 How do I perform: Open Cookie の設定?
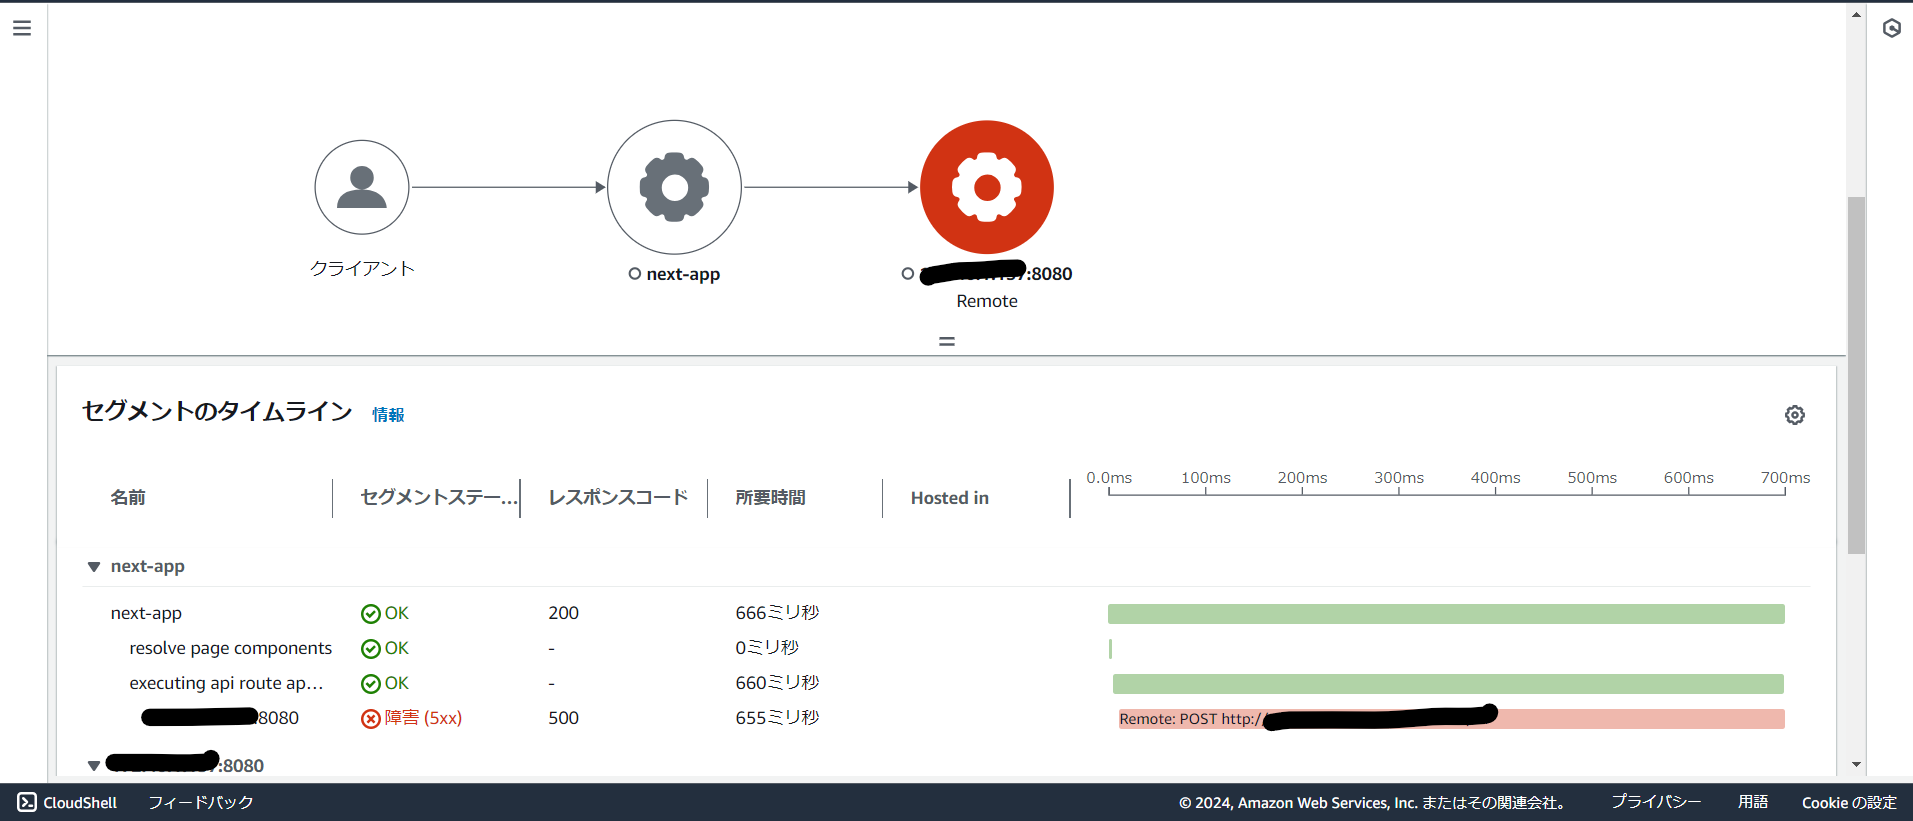tap(1849, 802)
